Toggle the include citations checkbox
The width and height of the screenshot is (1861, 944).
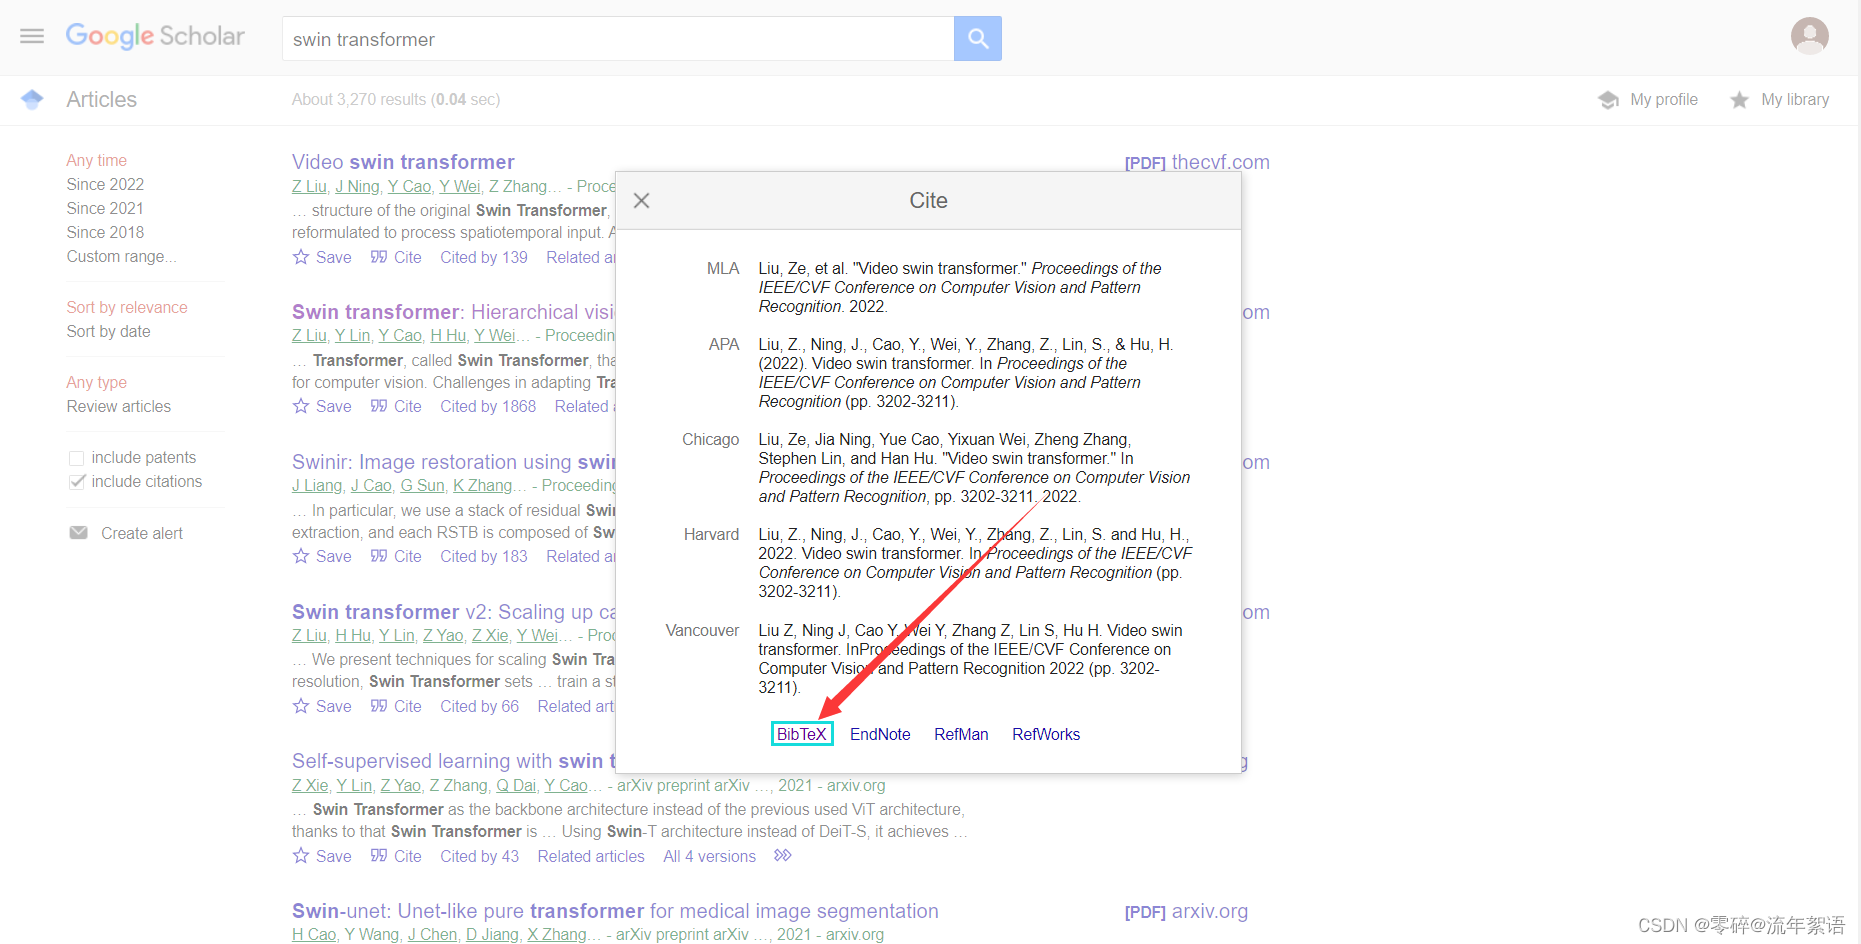(76, 482)
